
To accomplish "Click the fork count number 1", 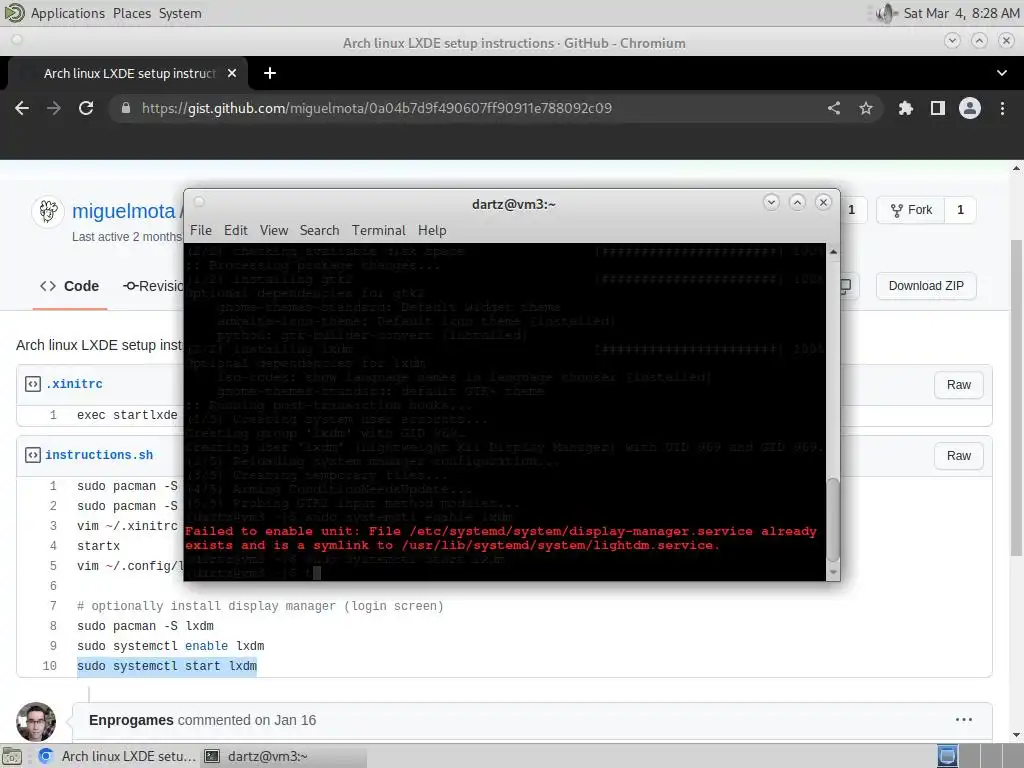I will point(960,210).
